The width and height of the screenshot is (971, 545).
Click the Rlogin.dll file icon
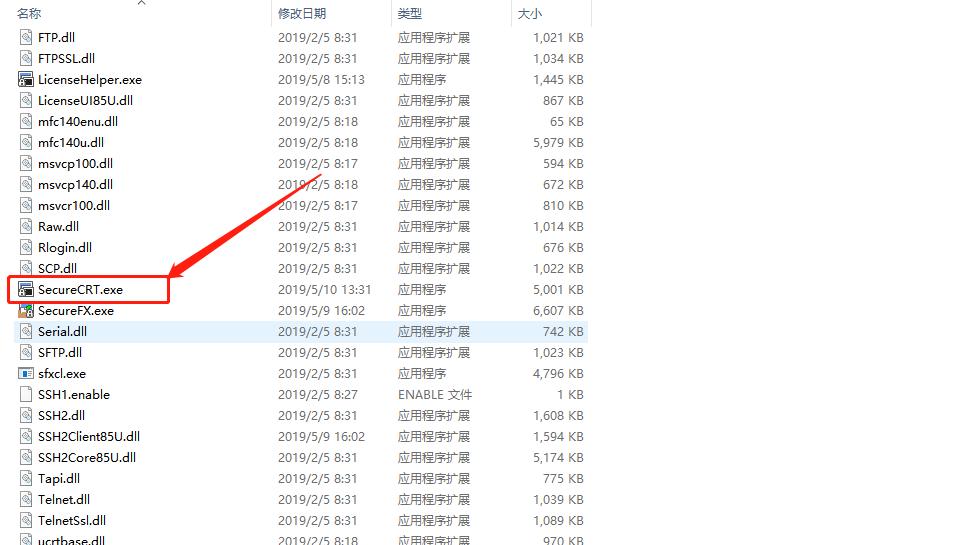tap(25, 248)
